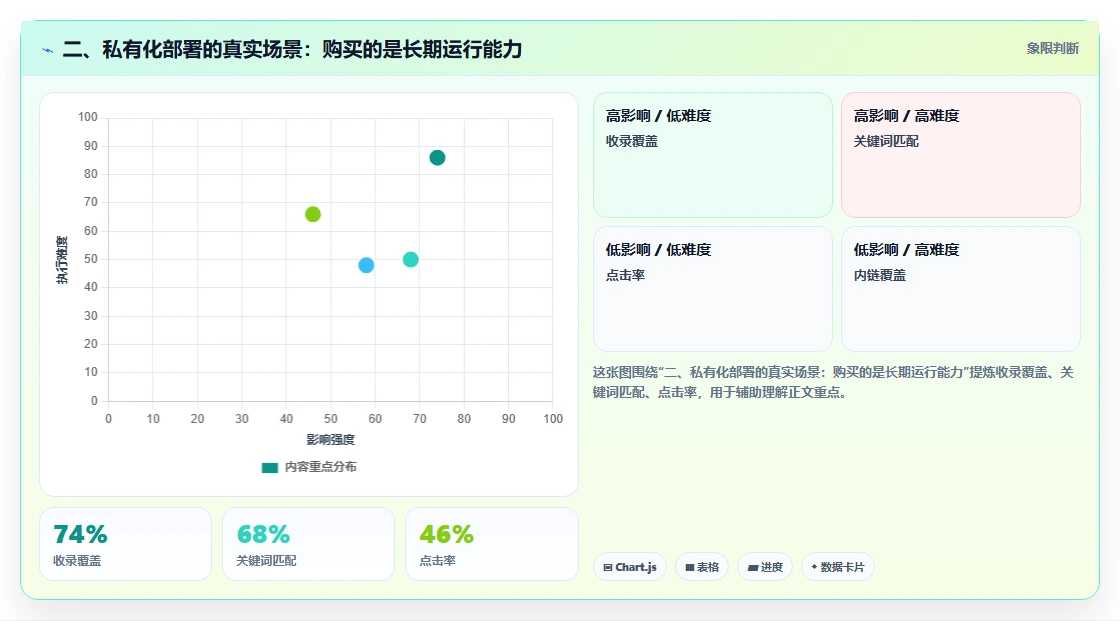The height and width of the screenshot is (621, 1120).
Task: Click the 68% stat card
Action: 309,545
